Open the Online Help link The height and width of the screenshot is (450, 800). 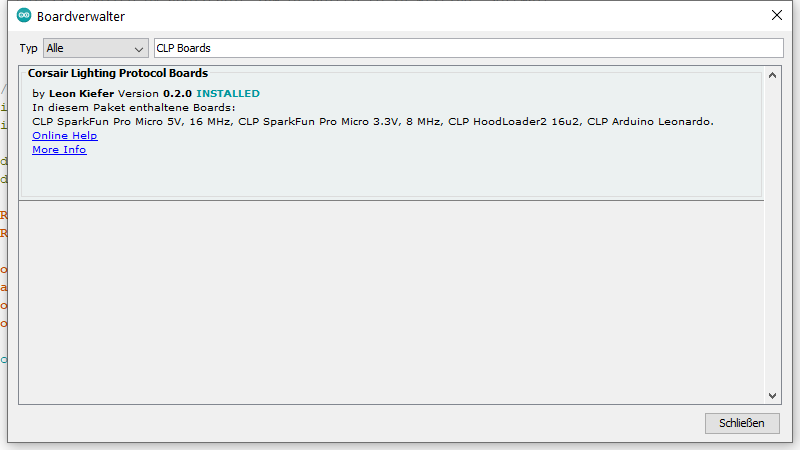[x=65, y=136]
